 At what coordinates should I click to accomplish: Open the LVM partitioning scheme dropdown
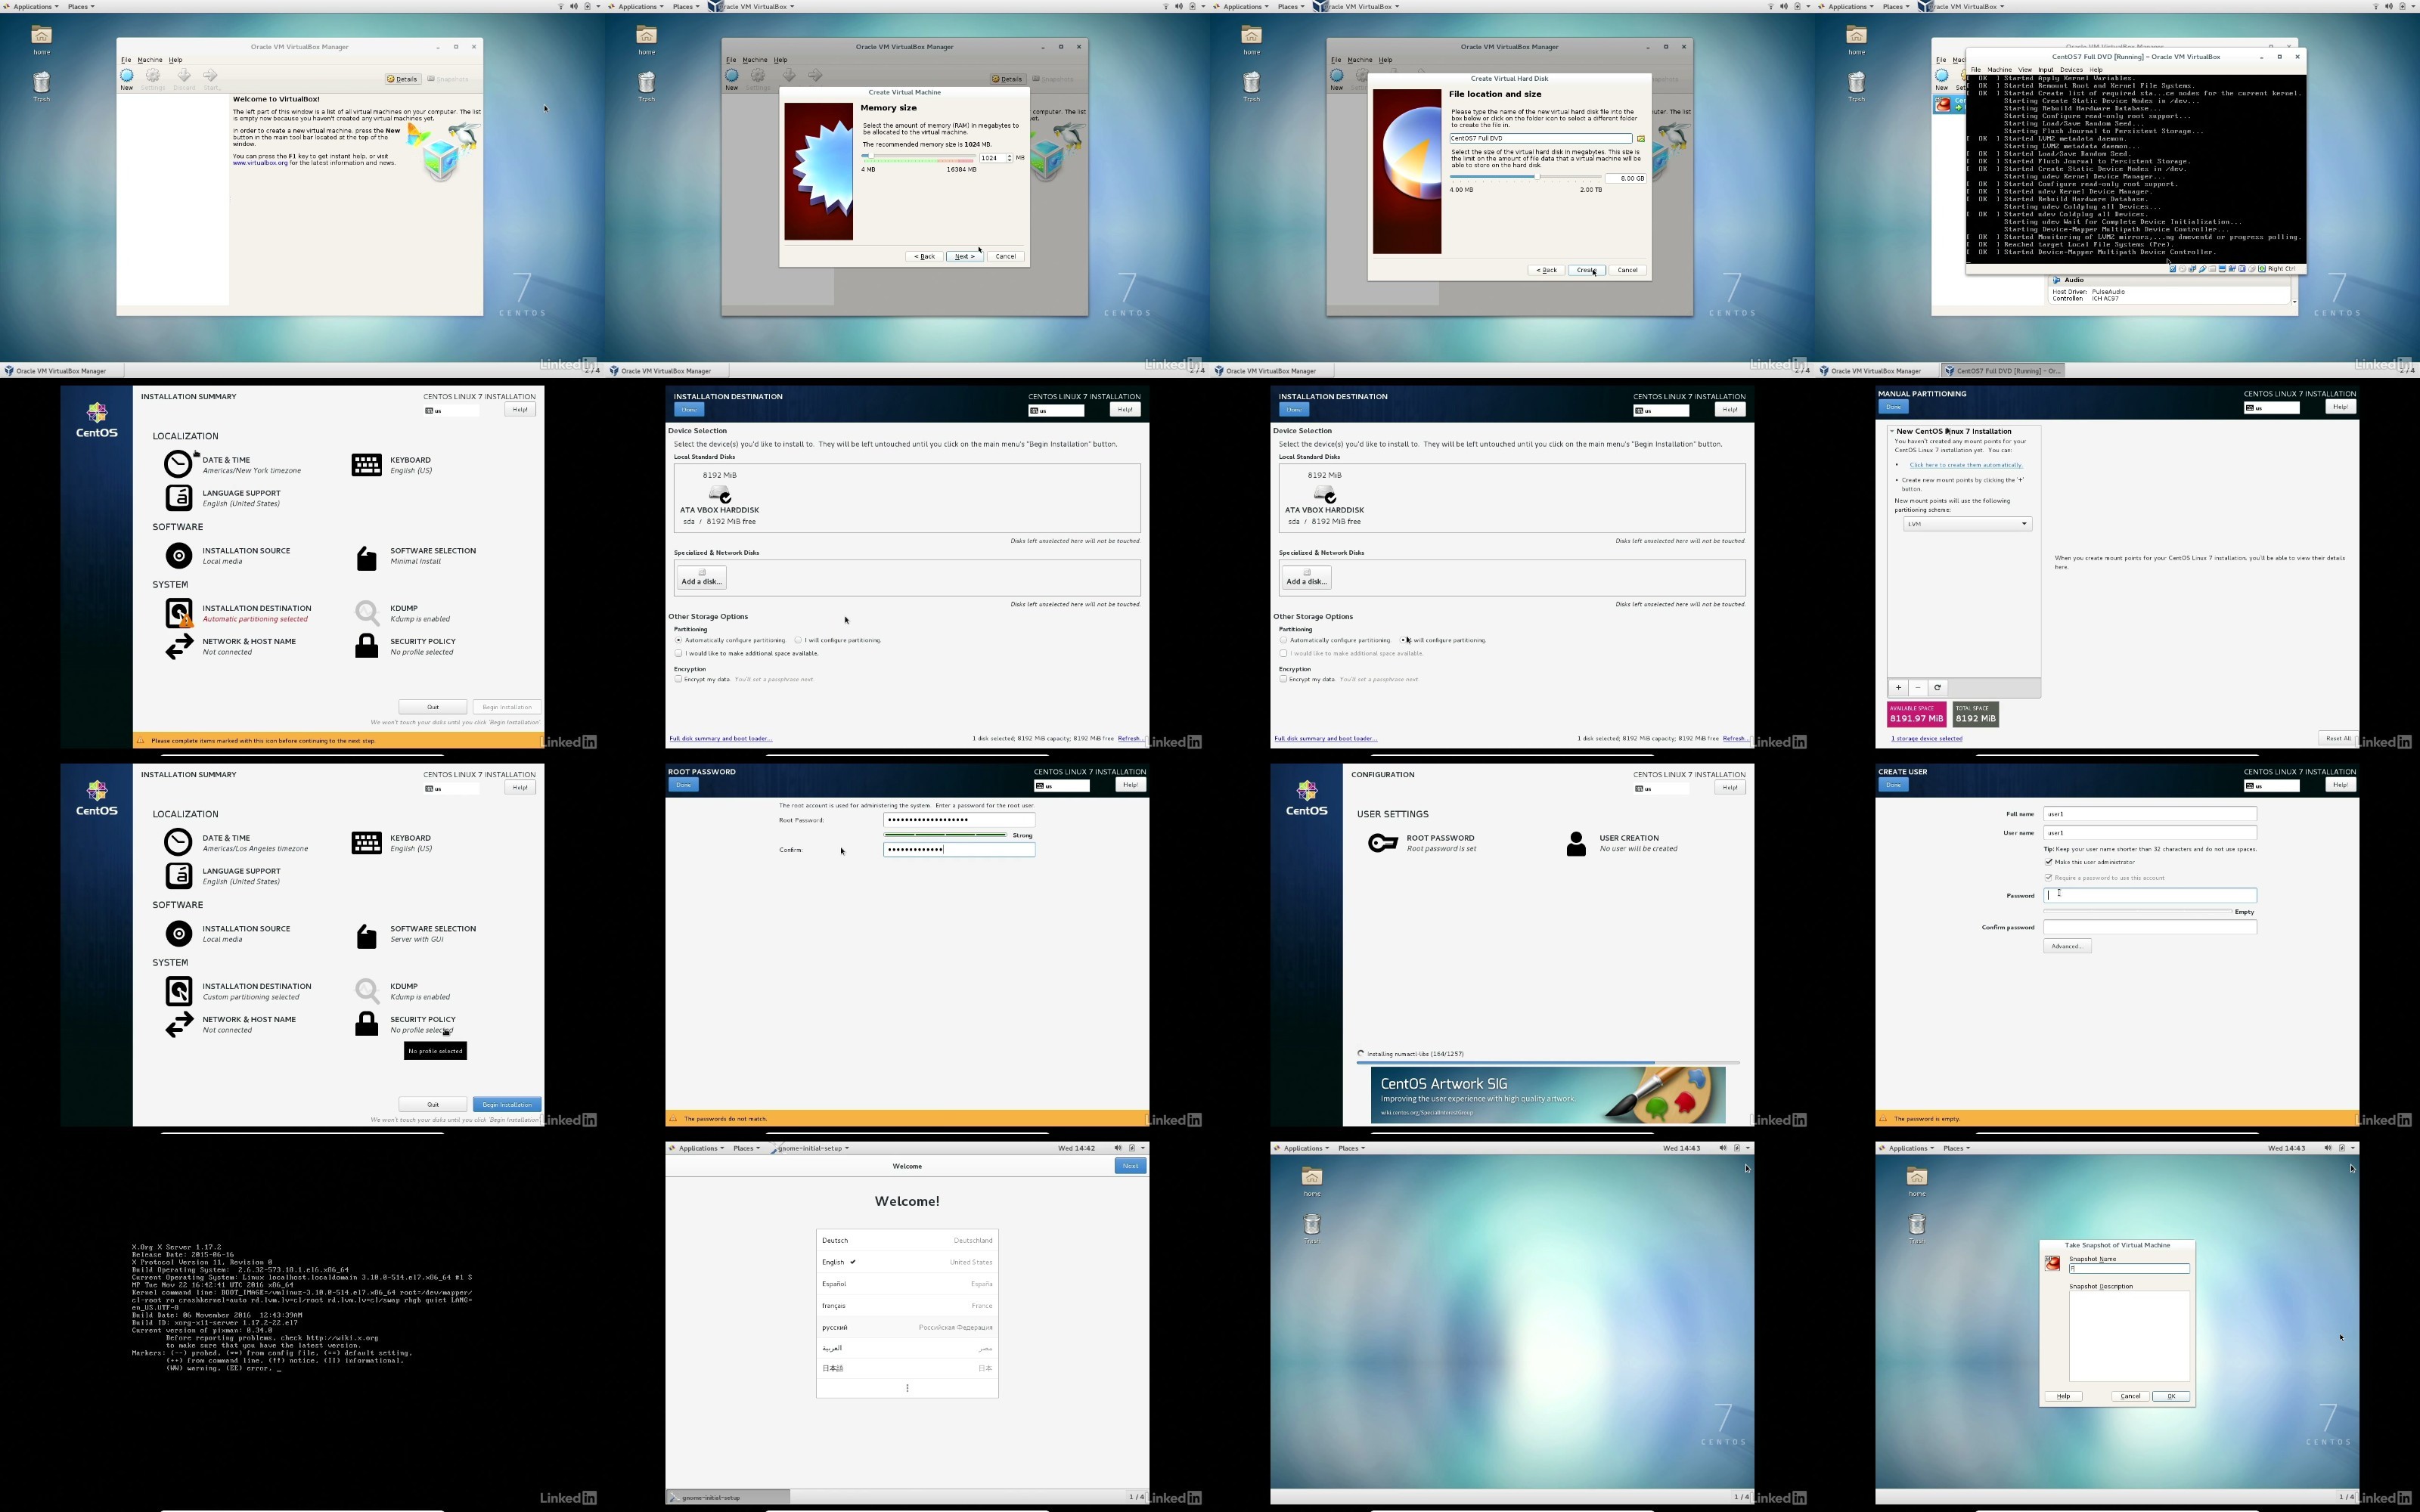[1967, 524]
